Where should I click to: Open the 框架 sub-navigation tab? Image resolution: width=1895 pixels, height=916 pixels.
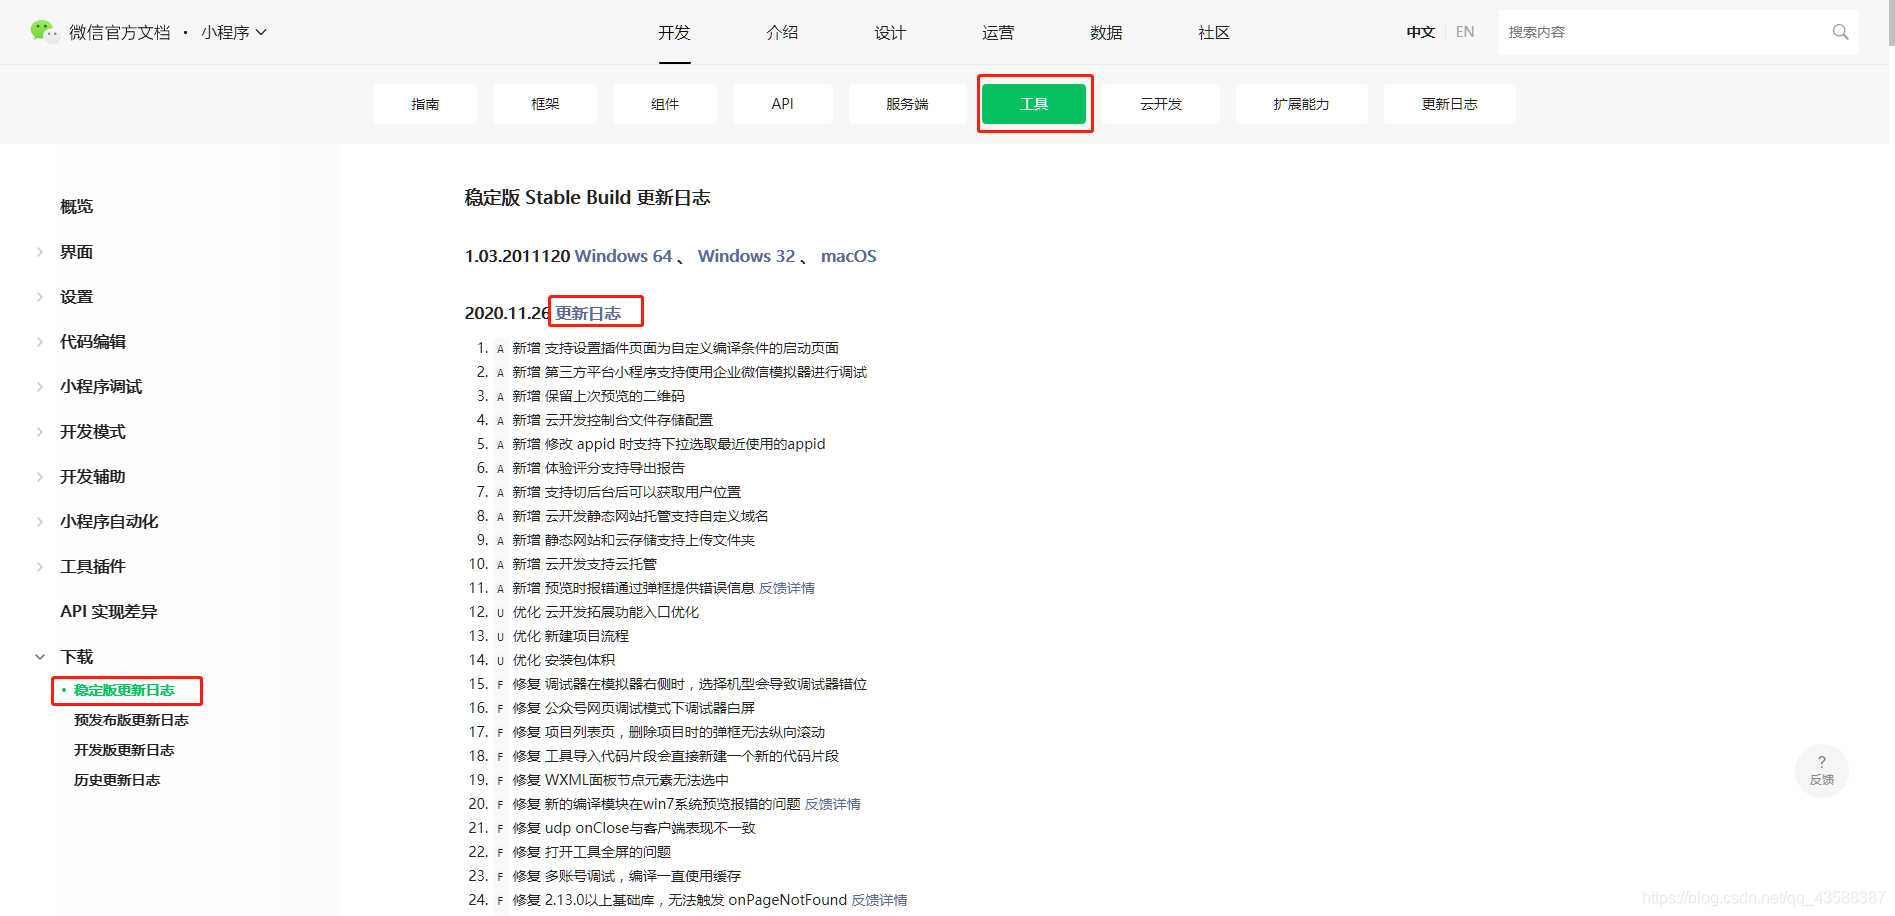tap(545, 104)
